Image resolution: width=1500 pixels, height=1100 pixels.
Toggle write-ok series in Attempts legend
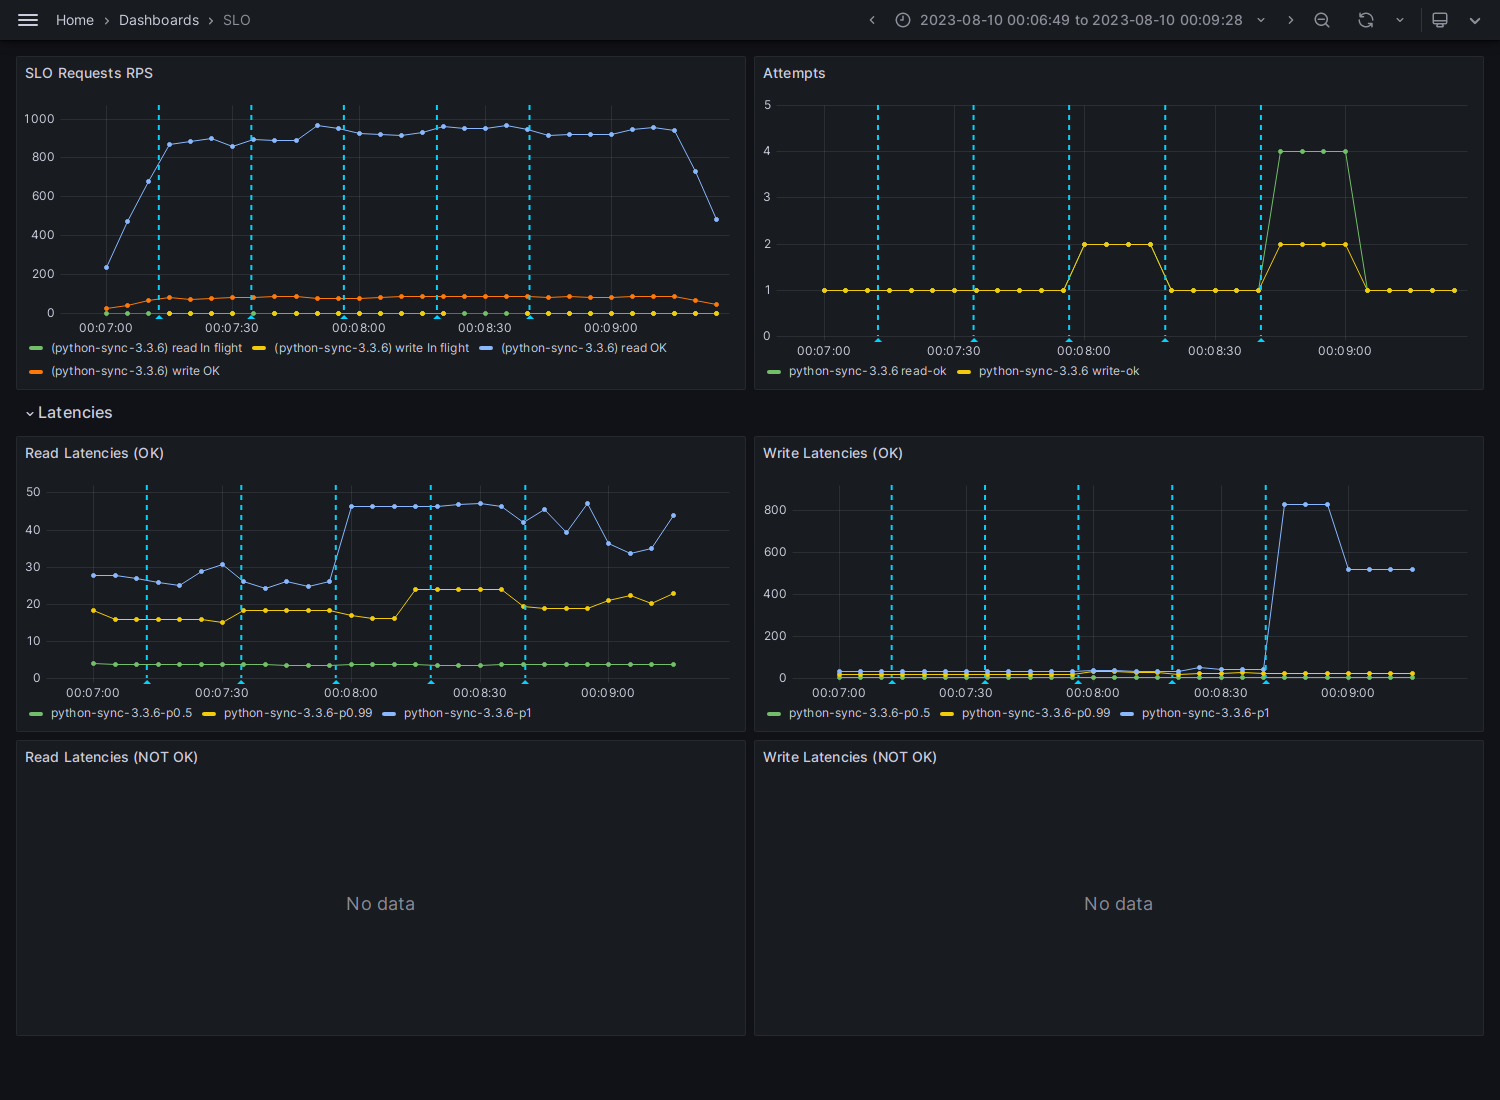[x=1059, y=371]
